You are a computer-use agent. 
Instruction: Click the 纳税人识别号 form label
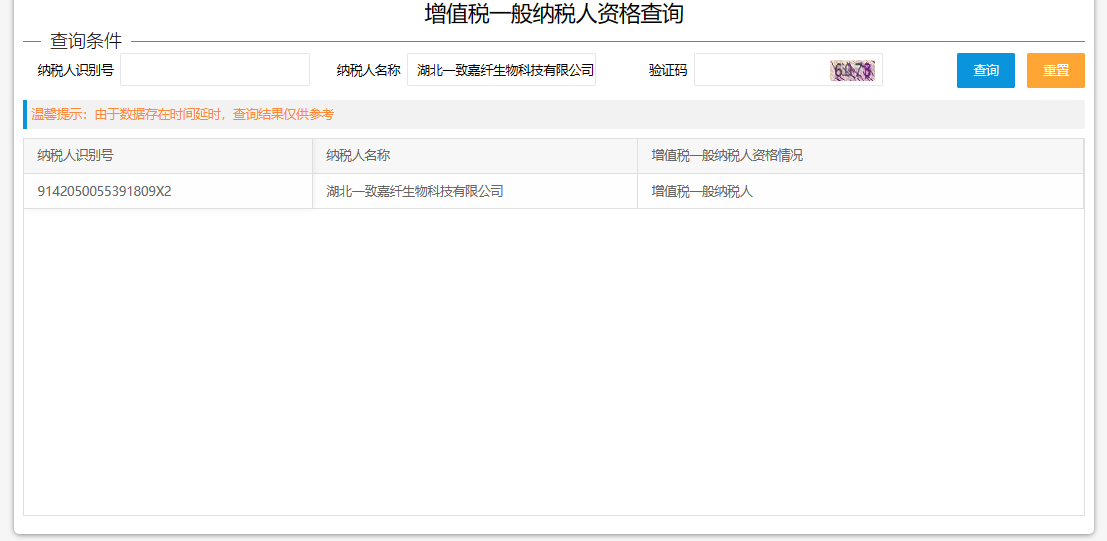[75, 70]
